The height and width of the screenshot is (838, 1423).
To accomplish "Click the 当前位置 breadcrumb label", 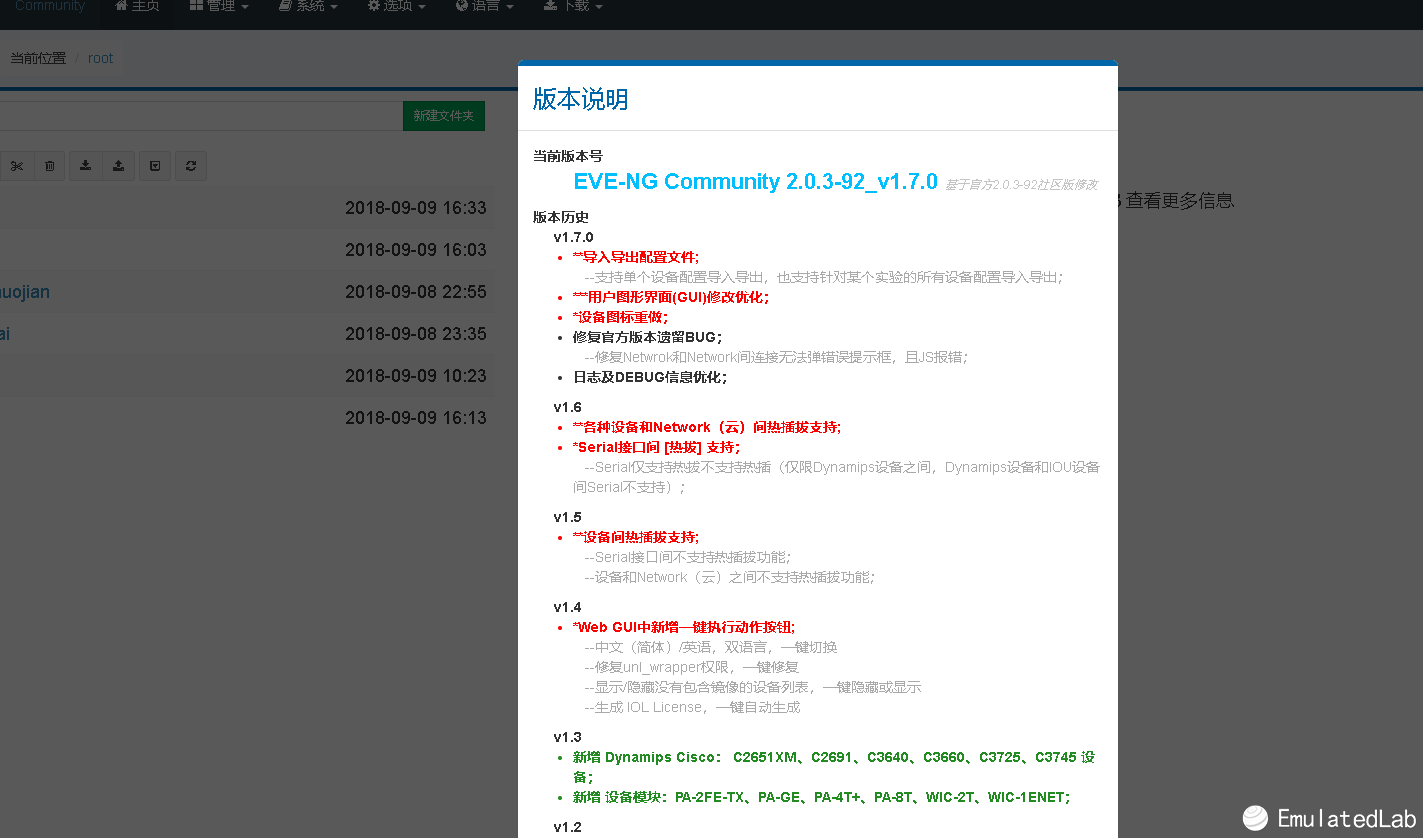I will coord(38,58).
